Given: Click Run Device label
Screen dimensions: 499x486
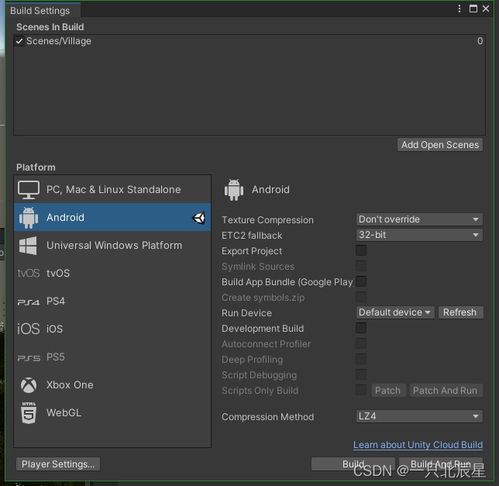Looking at the screenshot, I should pyautogui.click(x=247, y=313).
